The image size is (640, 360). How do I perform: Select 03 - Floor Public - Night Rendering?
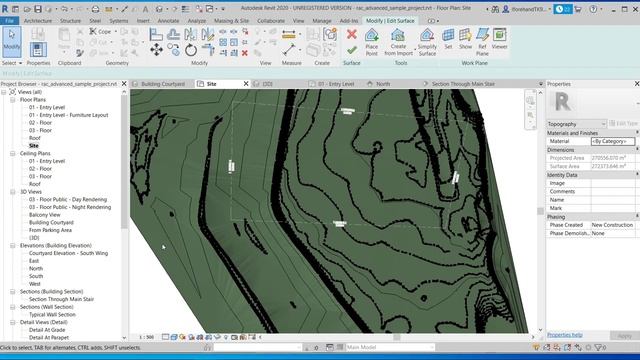[x=70, y=207]
